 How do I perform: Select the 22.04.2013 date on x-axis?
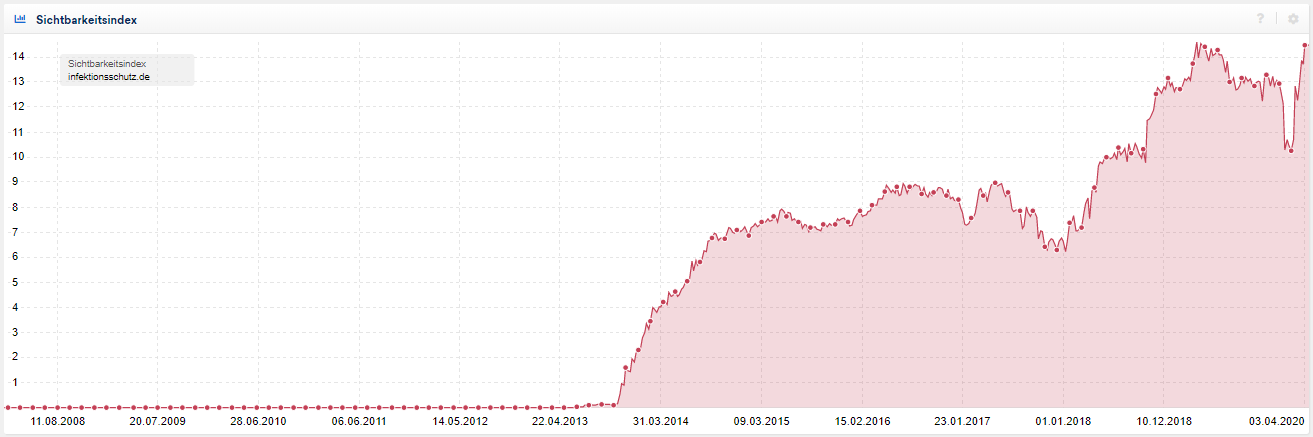tap(559, 422)
